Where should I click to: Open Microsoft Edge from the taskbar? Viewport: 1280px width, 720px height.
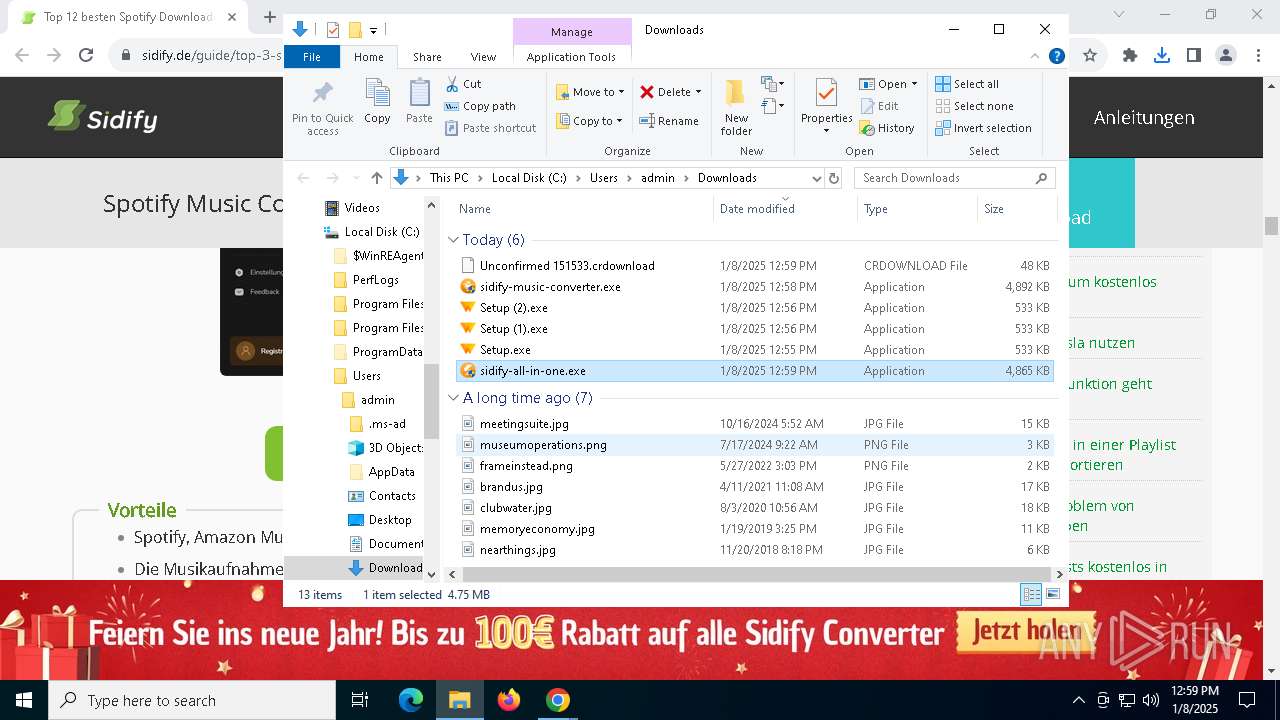tap(411, 700)
